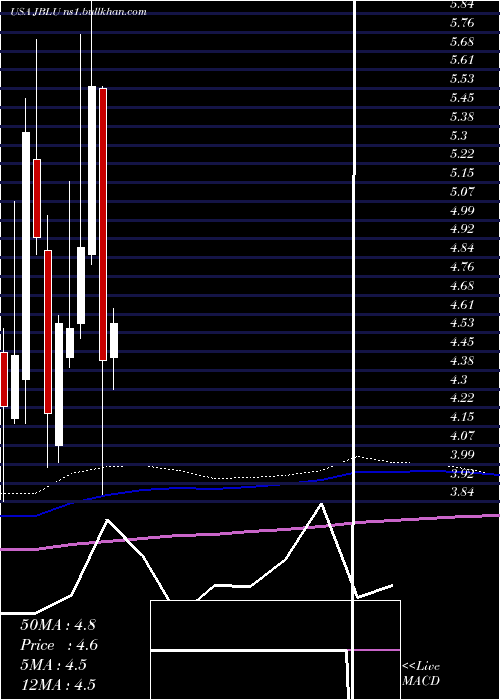The width and height of the screenshot is (500, 700).
Task: Click the 4.53 price axis label
Action: [x=462, y=323]
